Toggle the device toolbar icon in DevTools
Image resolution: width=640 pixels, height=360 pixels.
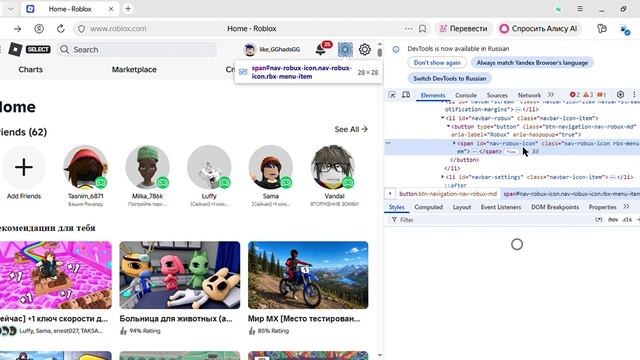pos(406,95)
